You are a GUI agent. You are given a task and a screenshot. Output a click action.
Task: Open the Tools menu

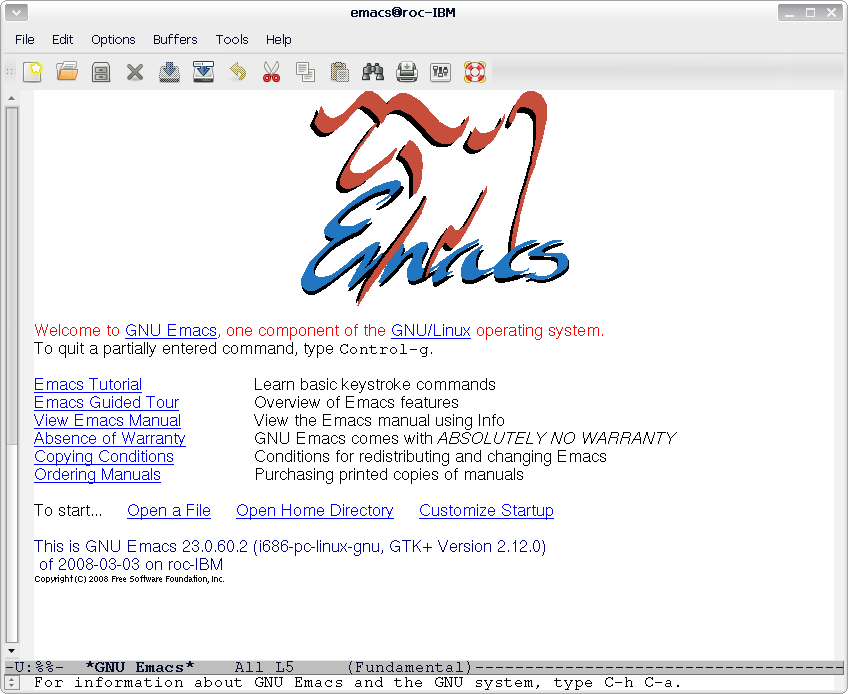[x=232, y=39]
